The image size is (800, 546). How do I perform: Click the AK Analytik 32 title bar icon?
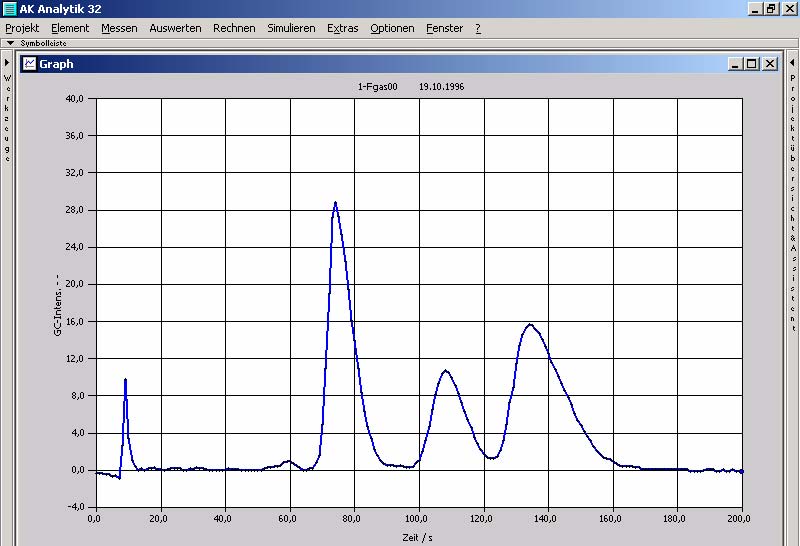pyautogui.click(x=9, y=8)
